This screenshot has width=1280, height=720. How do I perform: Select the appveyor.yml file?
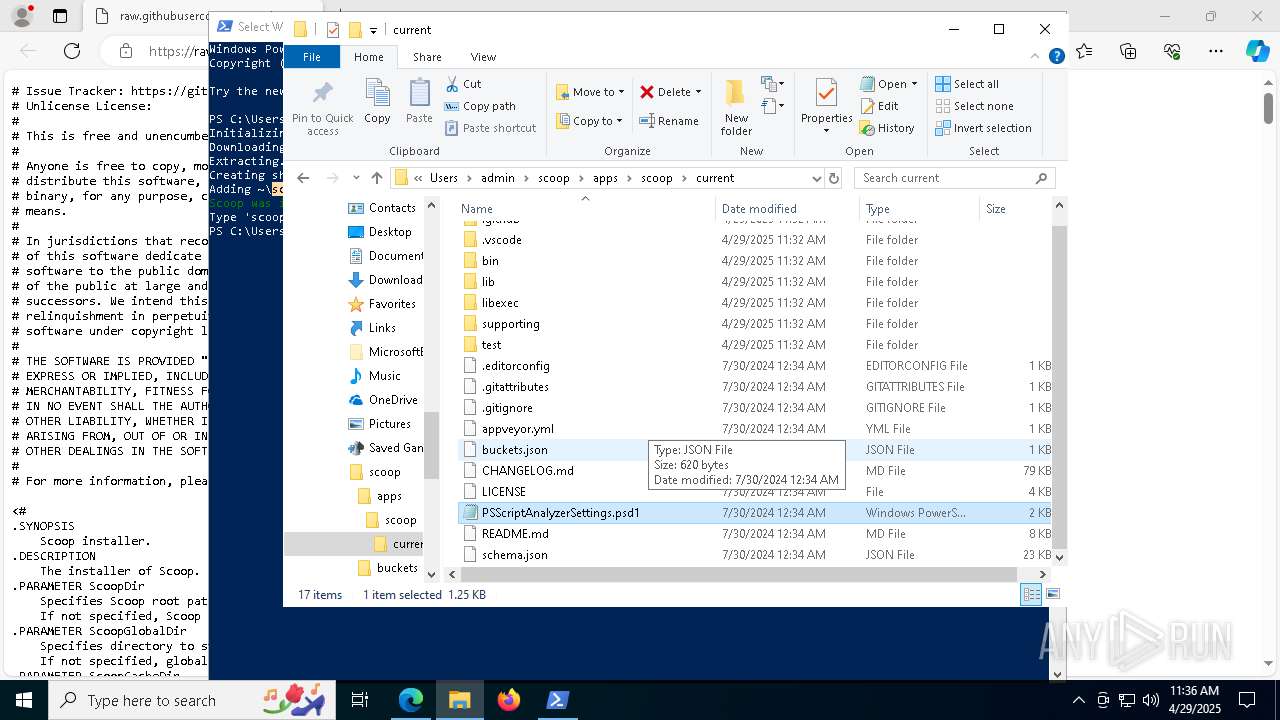click(x=517, y=429)
